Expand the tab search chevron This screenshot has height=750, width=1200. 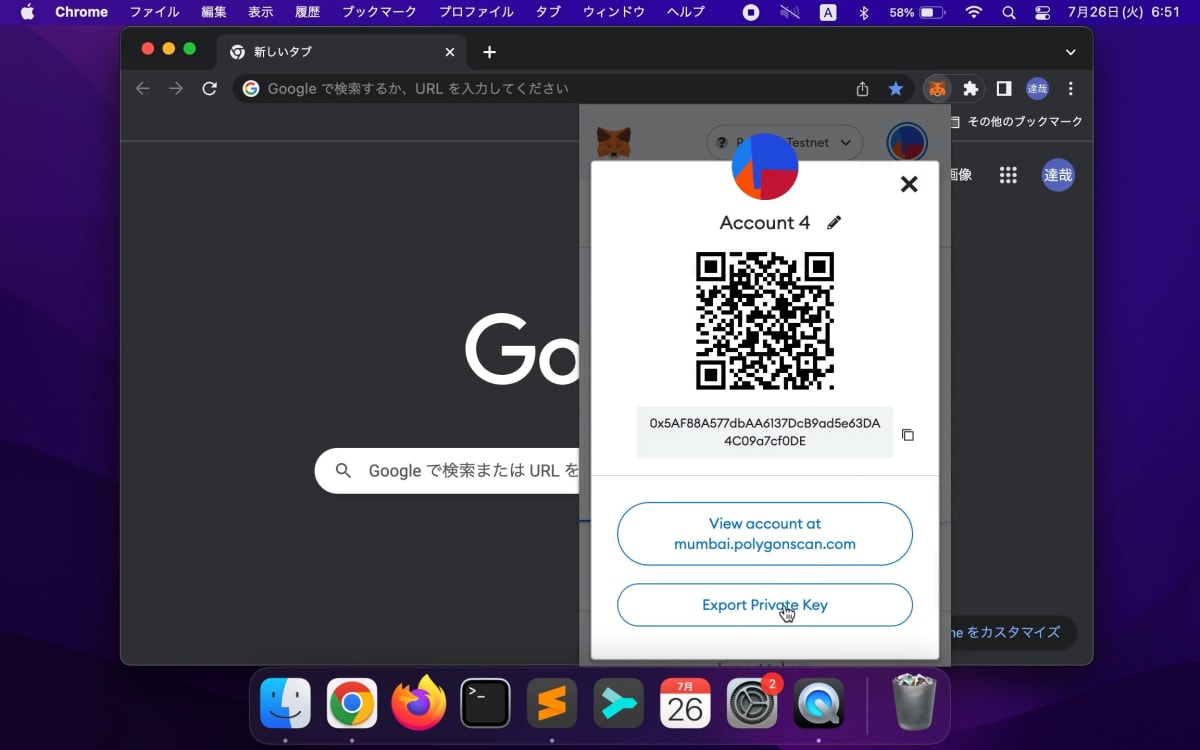(1070, 52)
